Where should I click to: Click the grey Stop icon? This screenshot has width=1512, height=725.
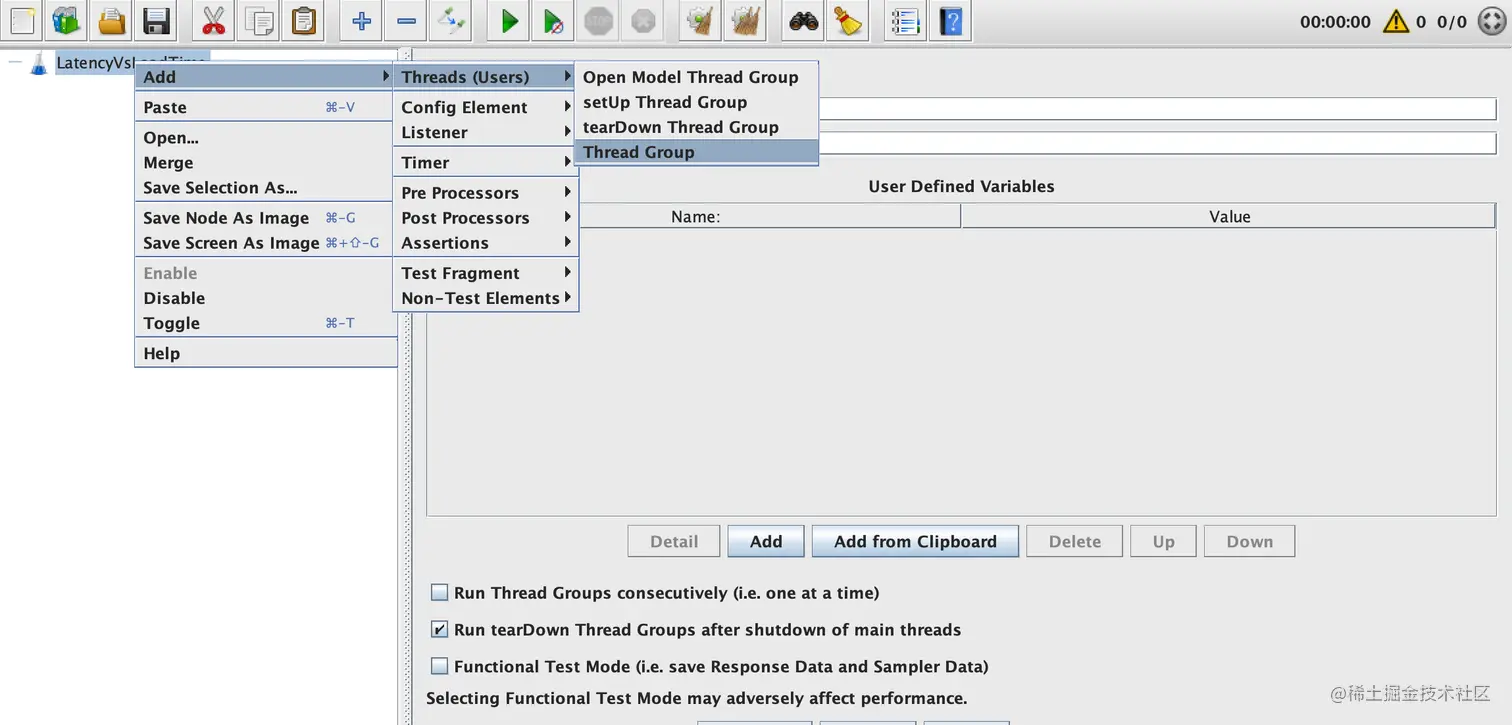click(598, 20)
